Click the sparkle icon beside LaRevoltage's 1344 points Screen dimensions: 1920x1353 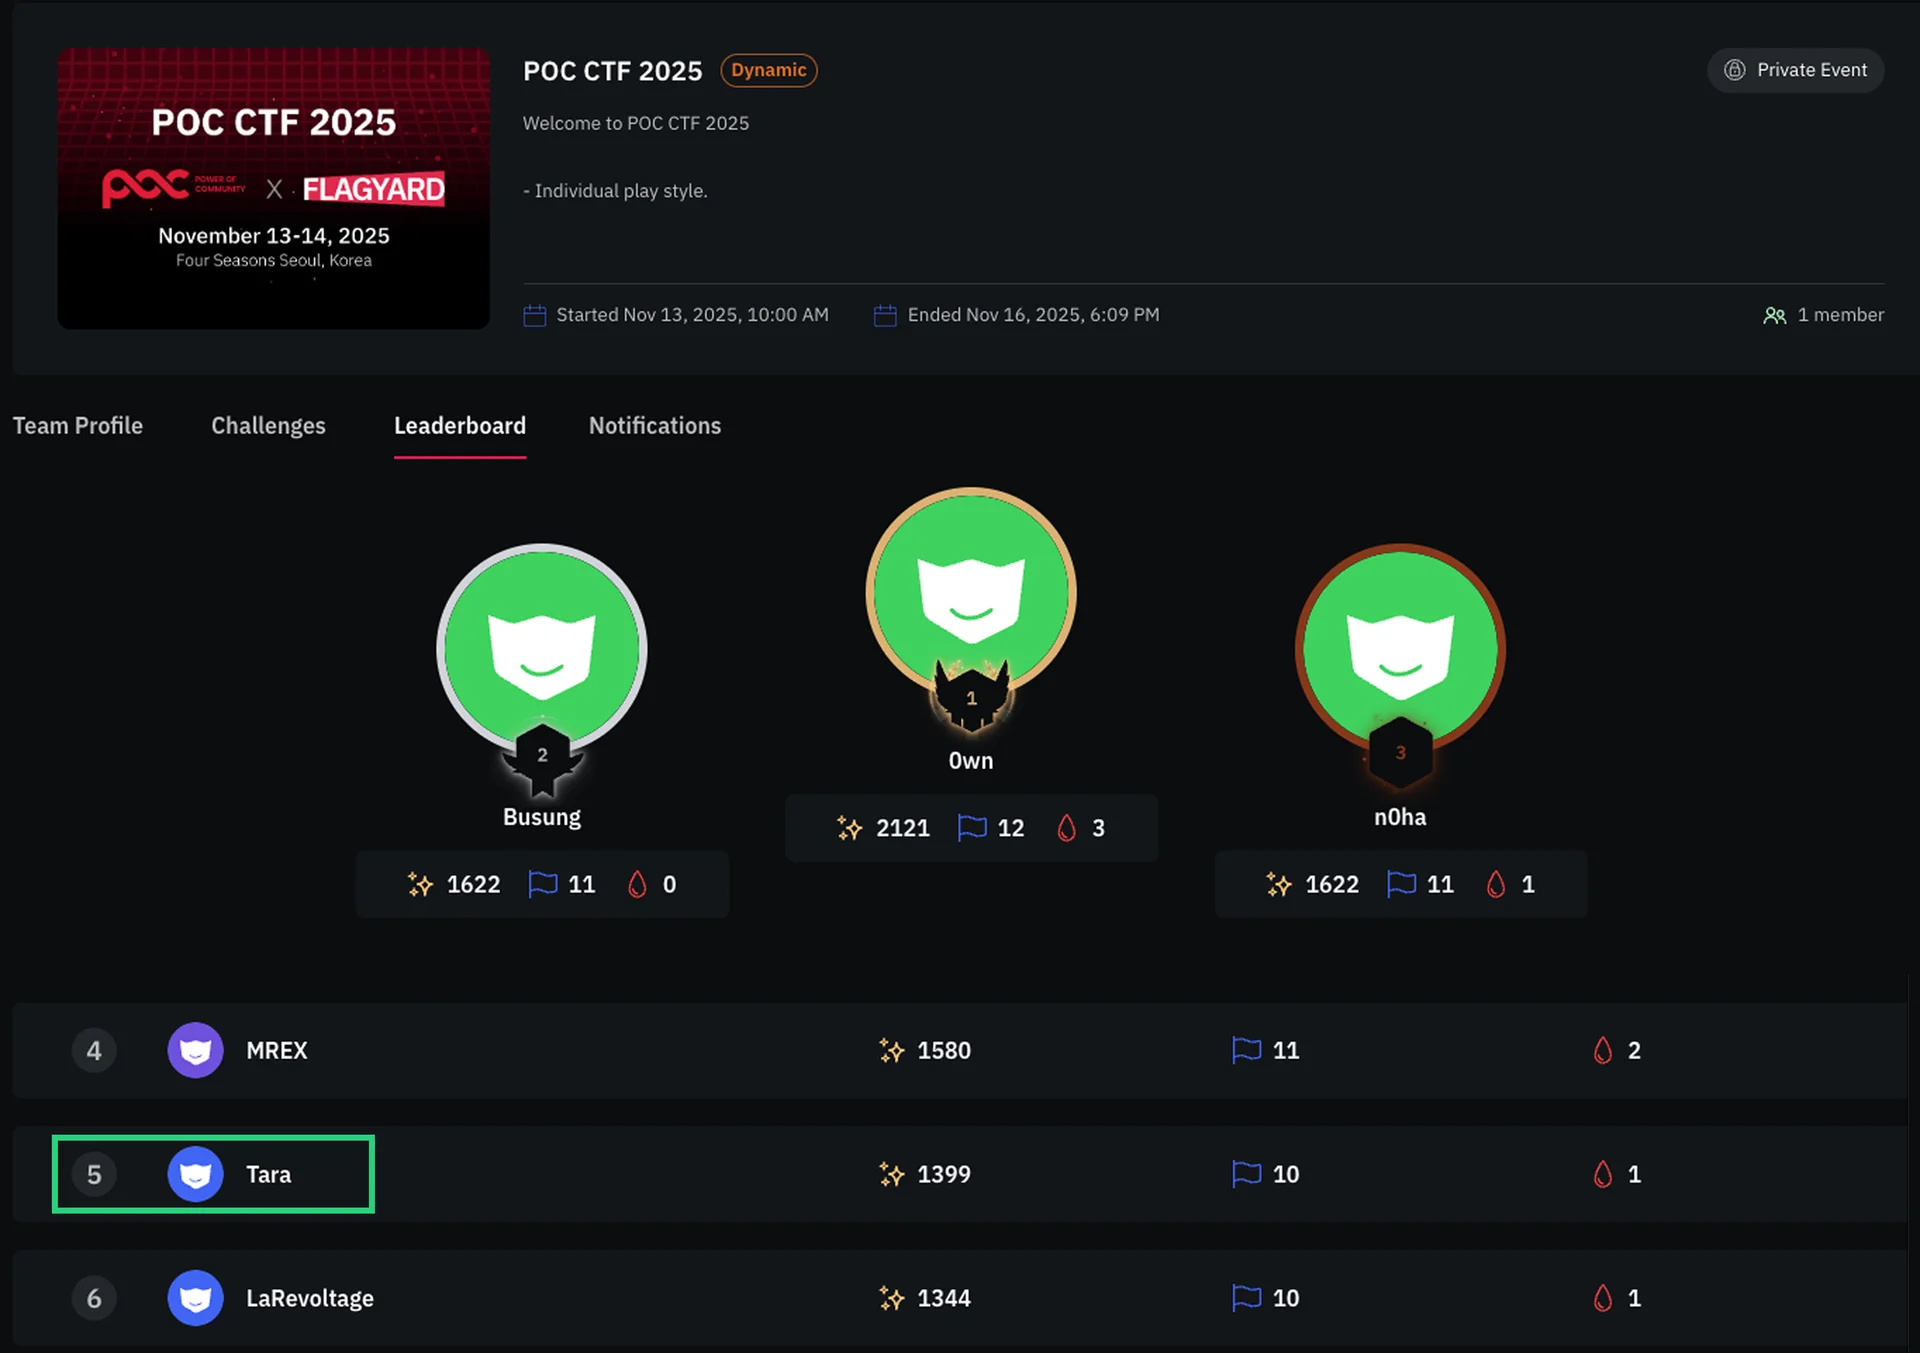(x=890, y=1298)
